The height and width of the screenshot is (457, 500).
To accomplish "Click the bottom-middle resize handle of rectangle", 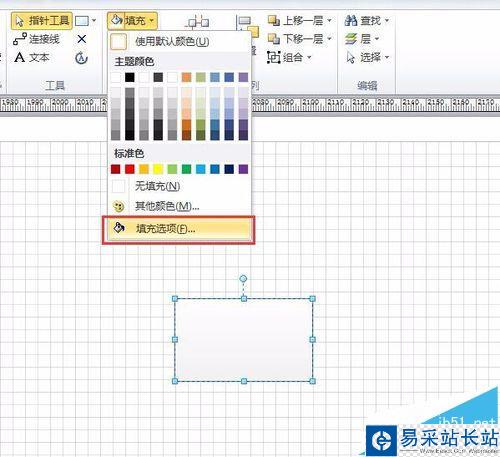I will (x=244, y=381).
